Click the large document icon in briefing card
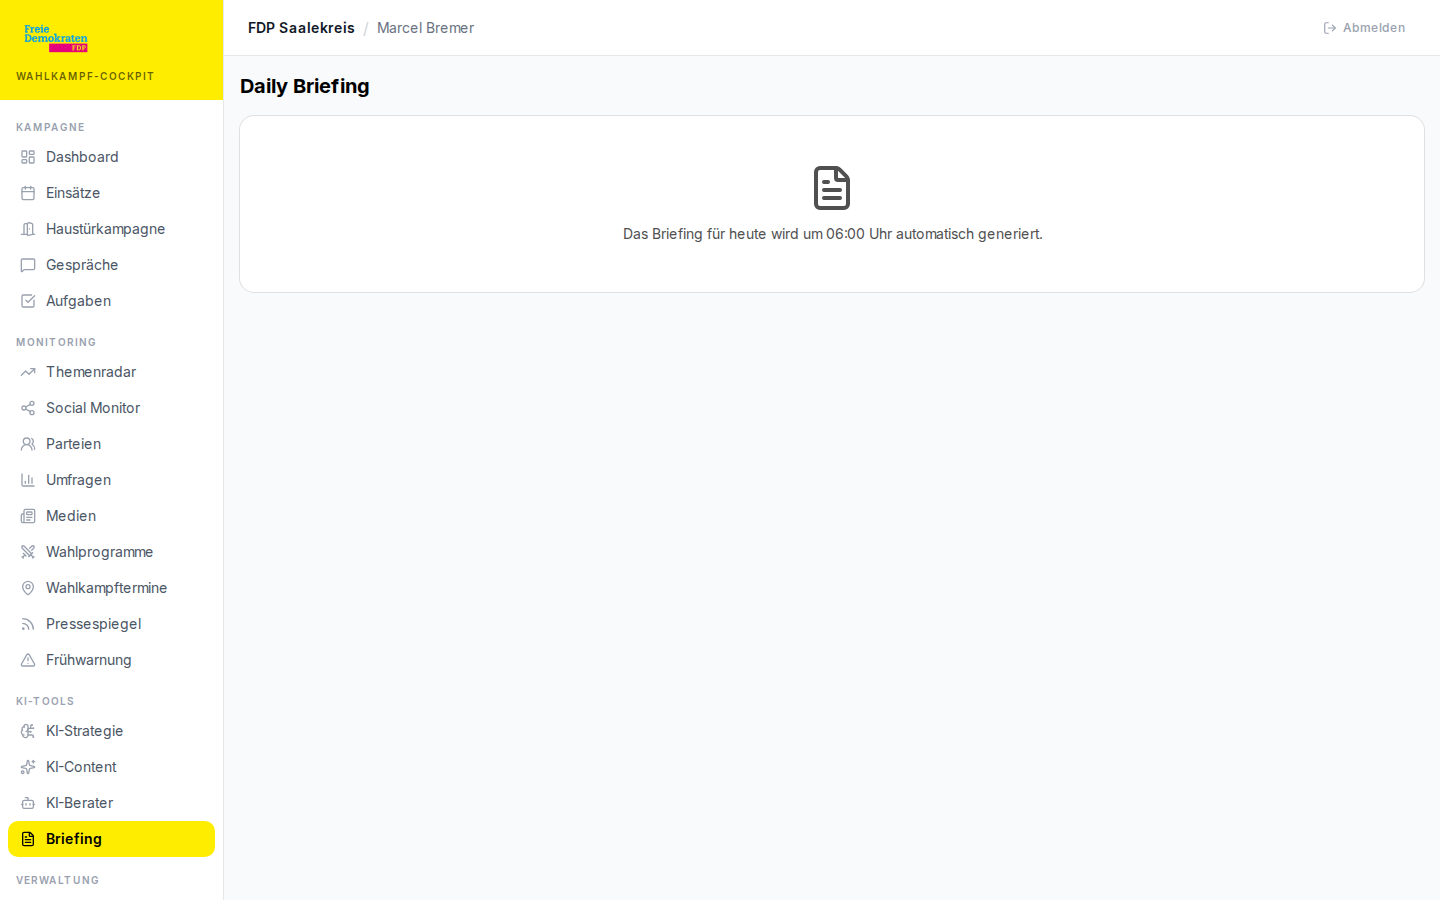 coord(832,188)
